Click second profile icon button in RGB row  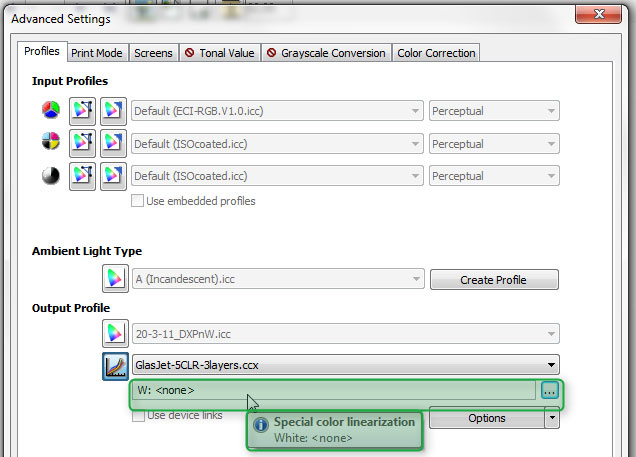pyautogui.click(x=114, y=111)
